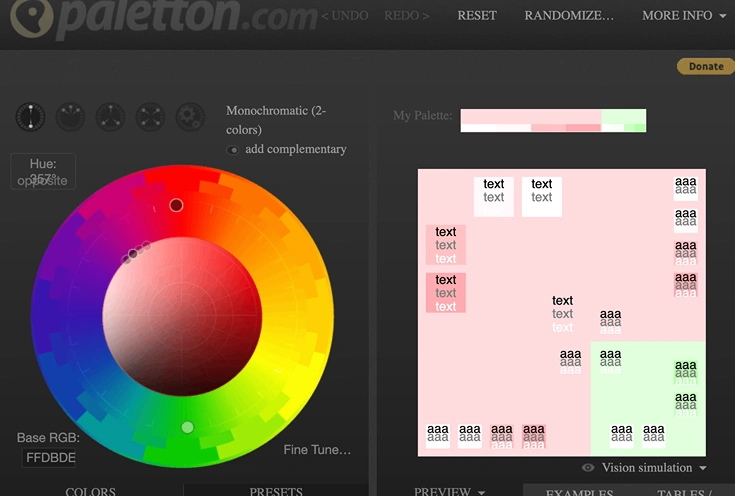The image size is (735, 496).
Task: Open the Preview dropdown arrow
Action: coord(481,492)
